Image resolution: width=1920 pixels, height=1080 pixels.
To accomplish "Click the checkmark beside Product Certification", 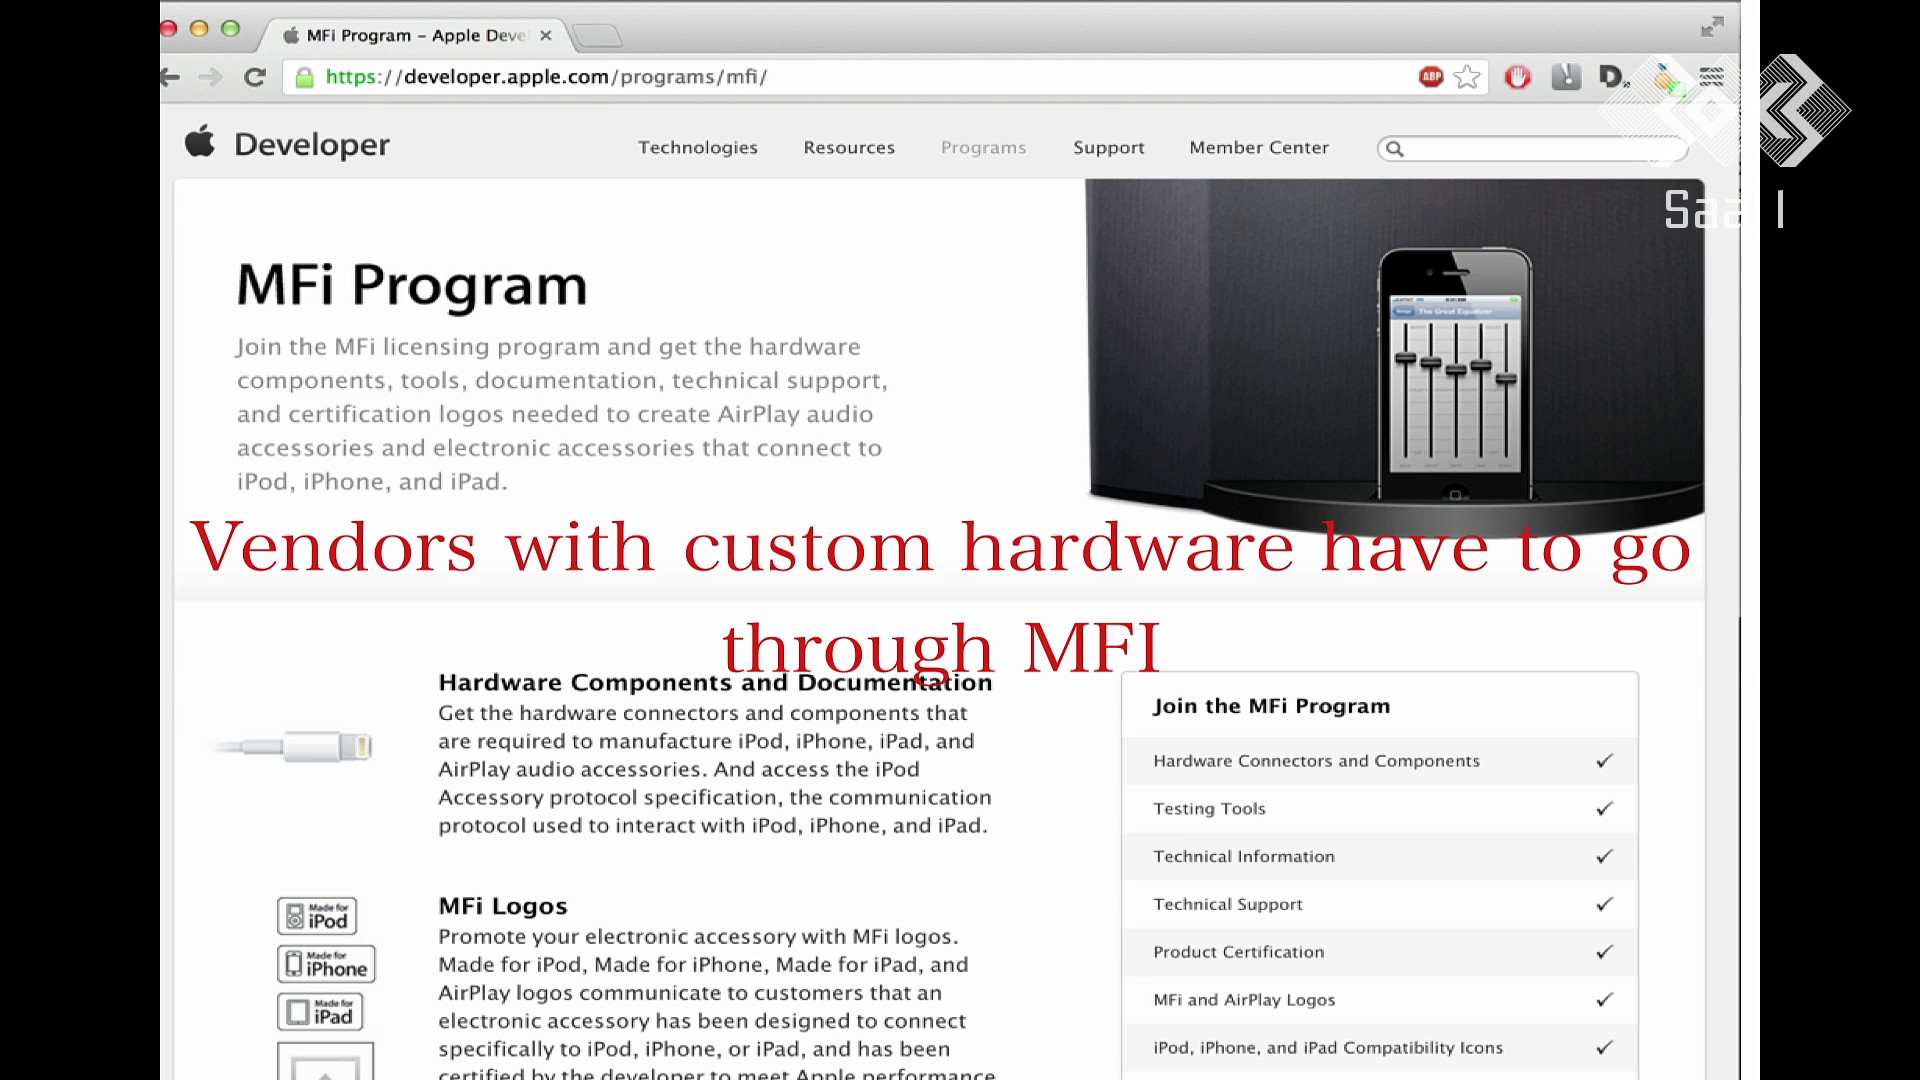I will pyautogui.click(x=1605, y=952).
